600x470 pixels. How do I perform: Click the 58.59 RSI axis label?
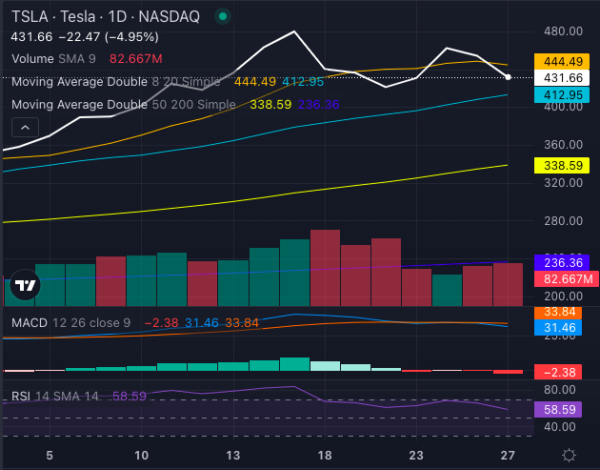tap(558, 410)
